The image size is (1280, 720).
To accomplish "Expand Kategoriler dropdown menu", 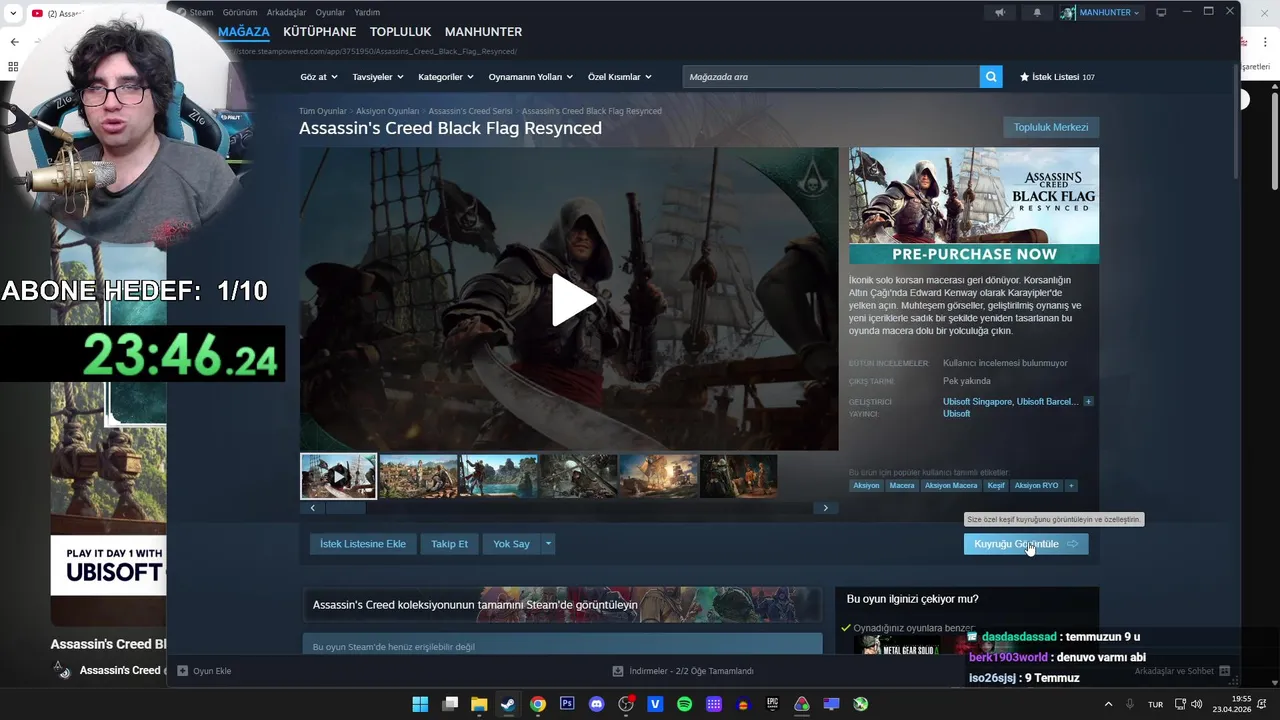I will 445,77.
